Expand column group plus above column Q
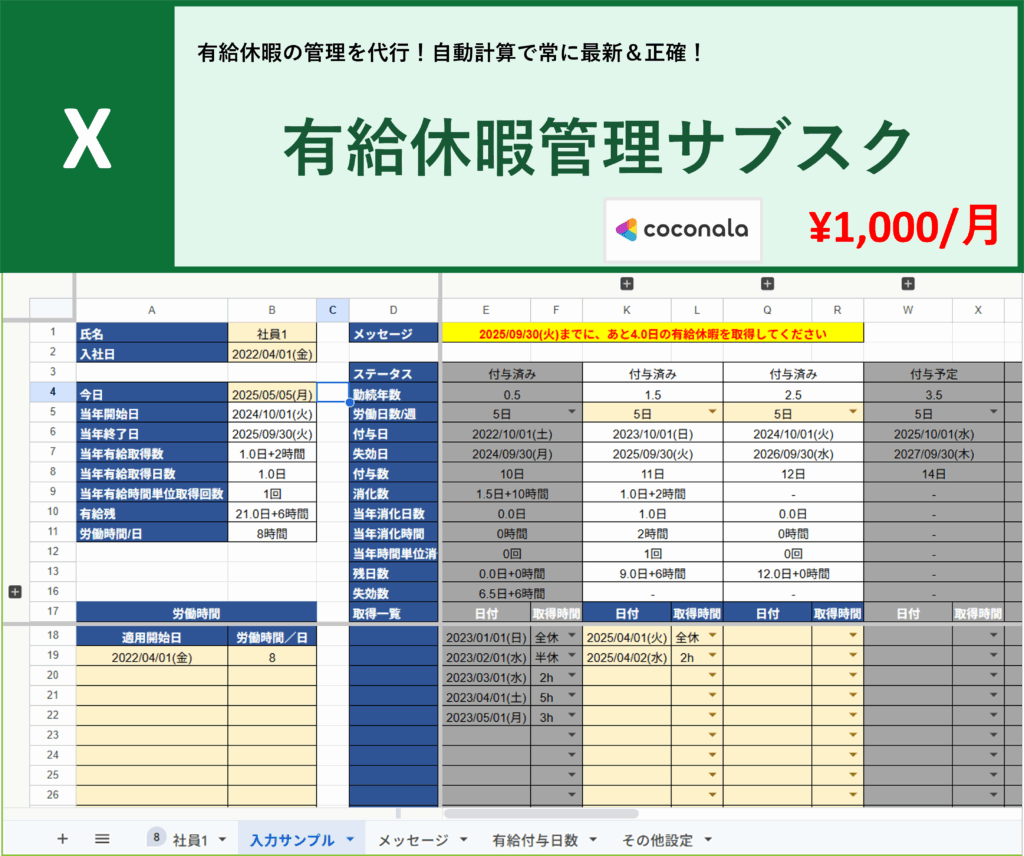Viewport: 1024px width, 856px height. coord(767,284)
